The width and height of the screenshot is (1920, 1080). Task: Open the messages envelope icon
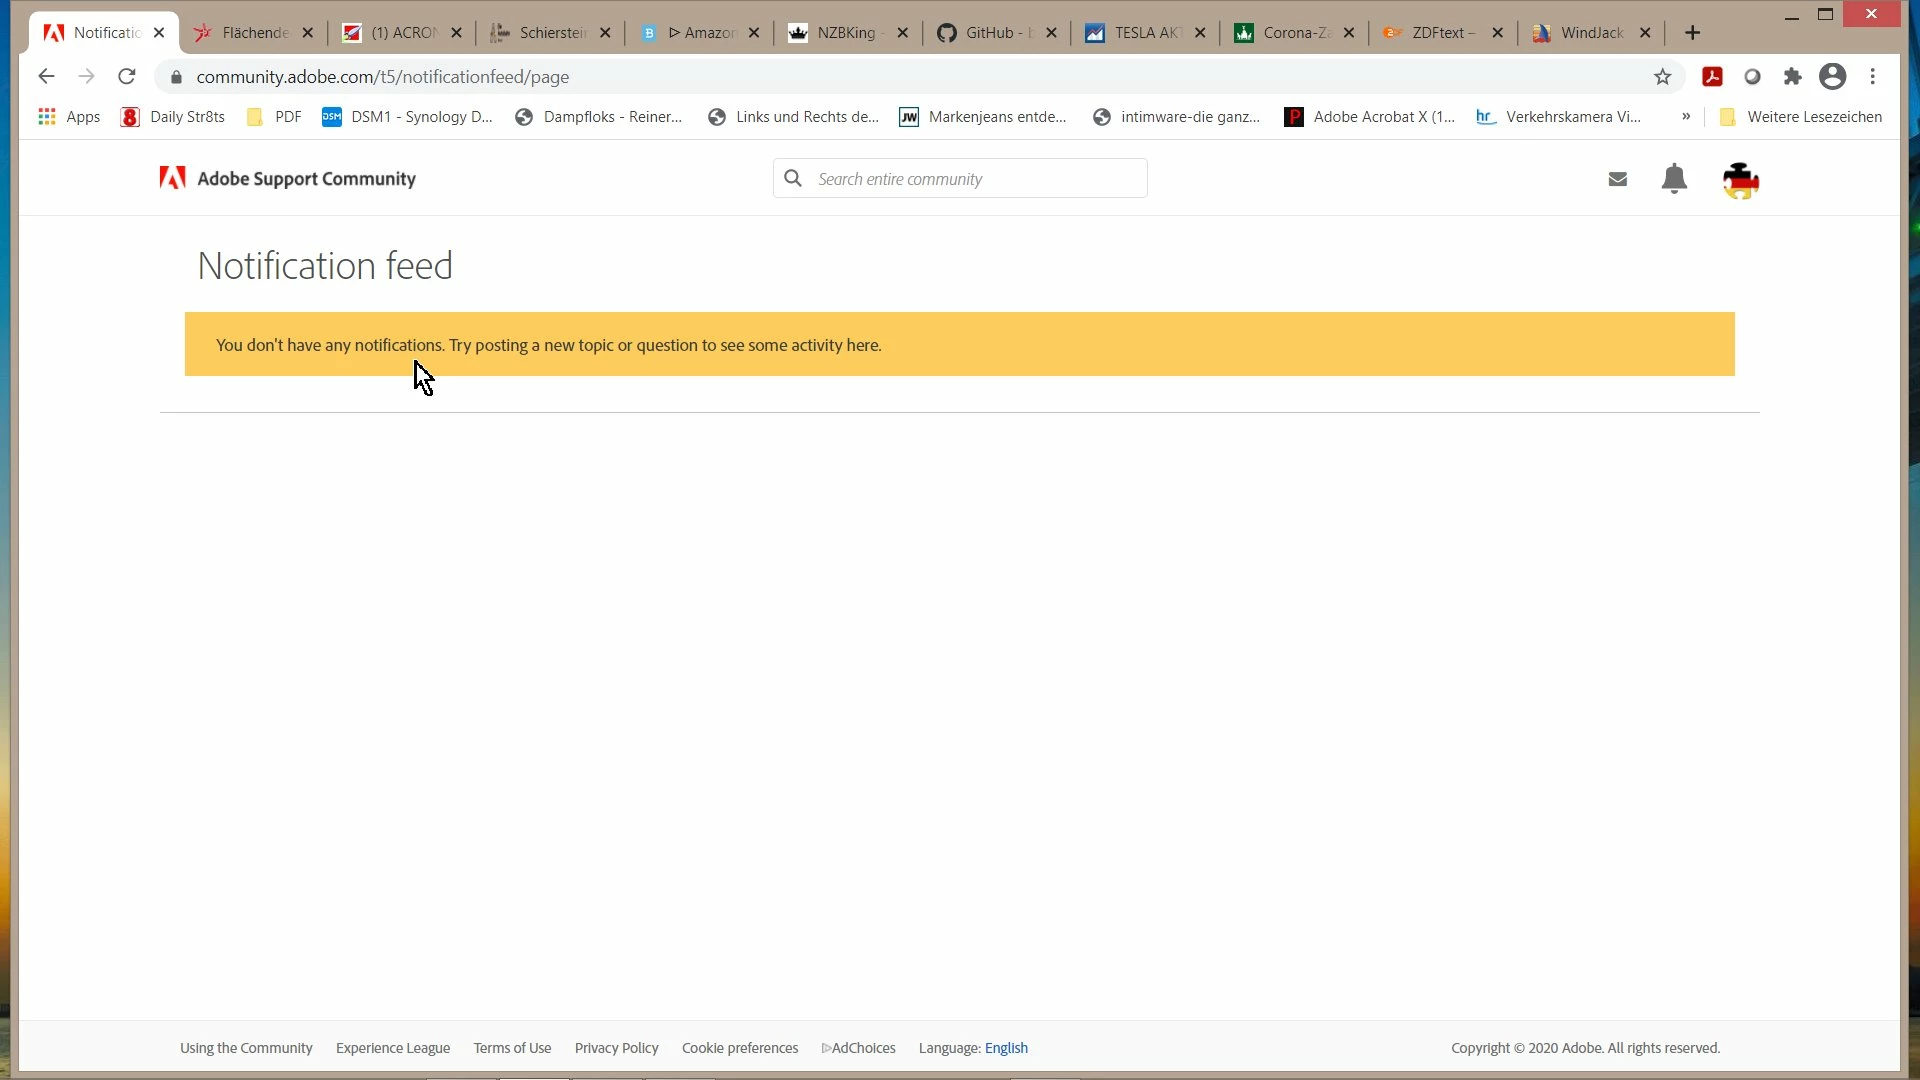[1617, 179]
